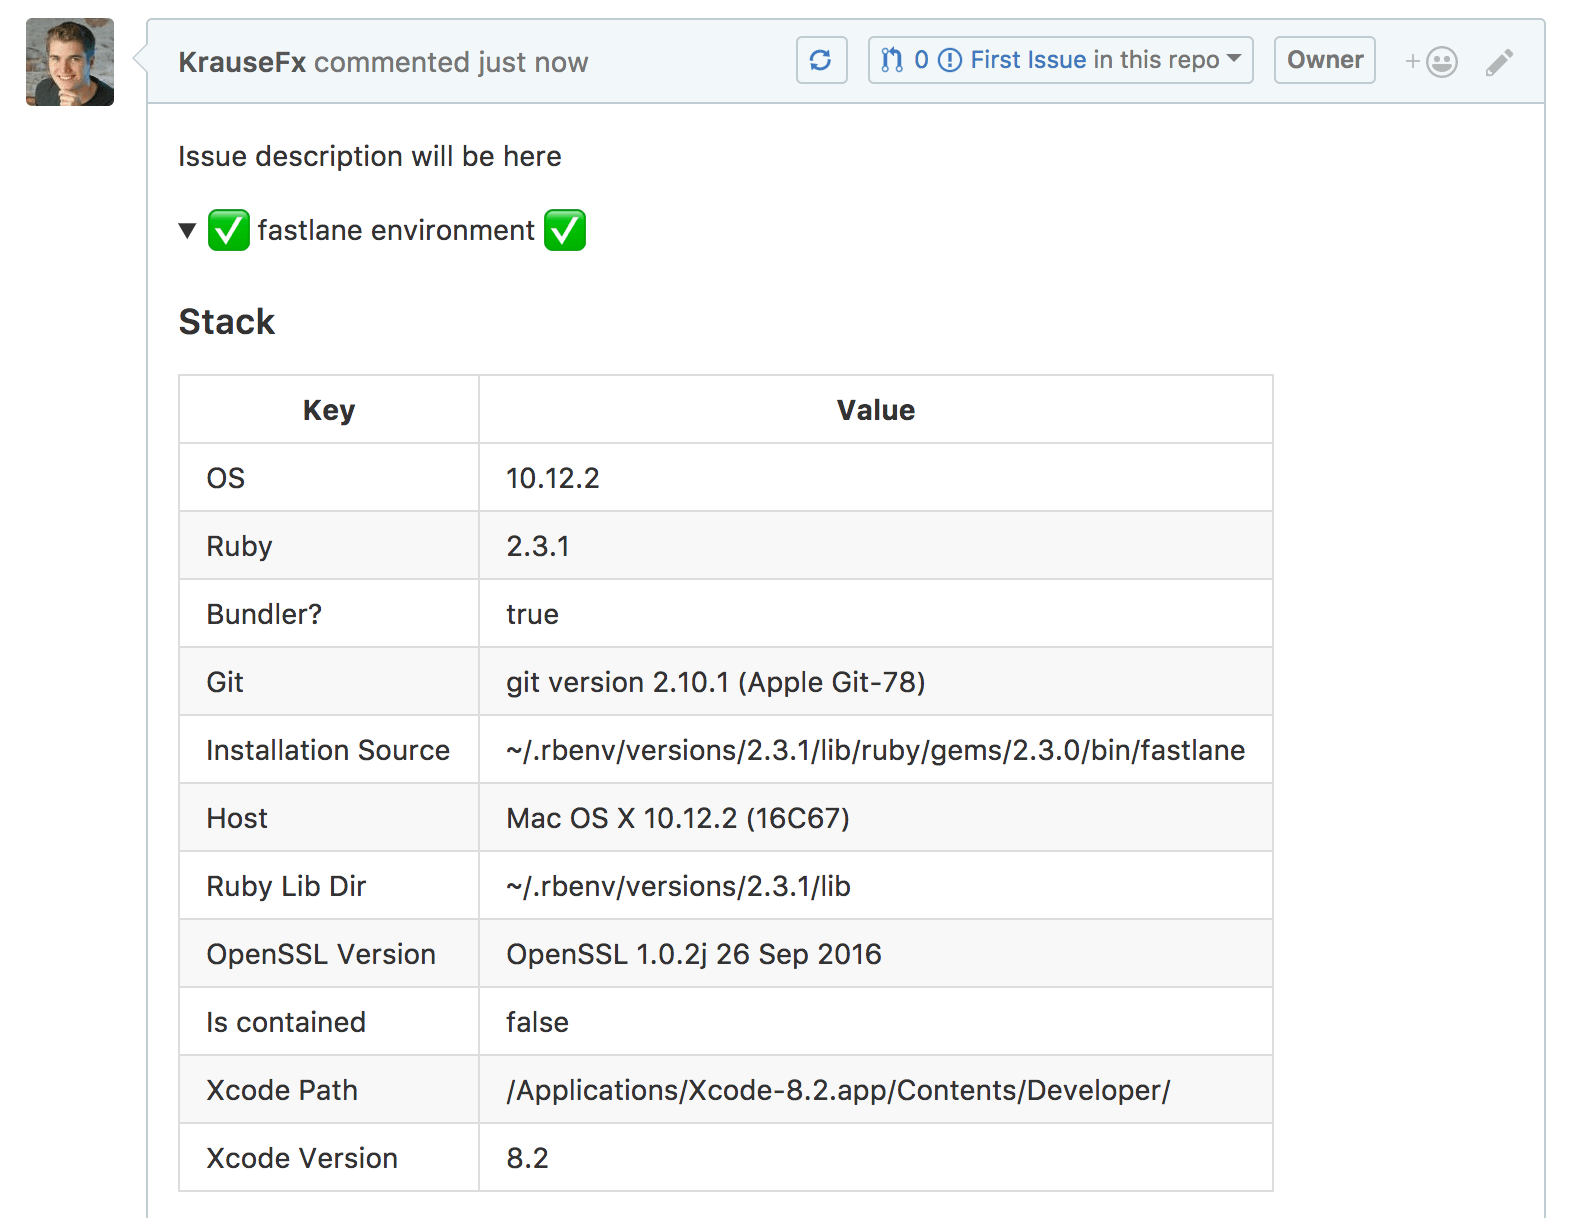The height and width of the screenshot is (1218, 1572).
Task: Edit the comment with the pencil icon
Action: [1499, 62]
